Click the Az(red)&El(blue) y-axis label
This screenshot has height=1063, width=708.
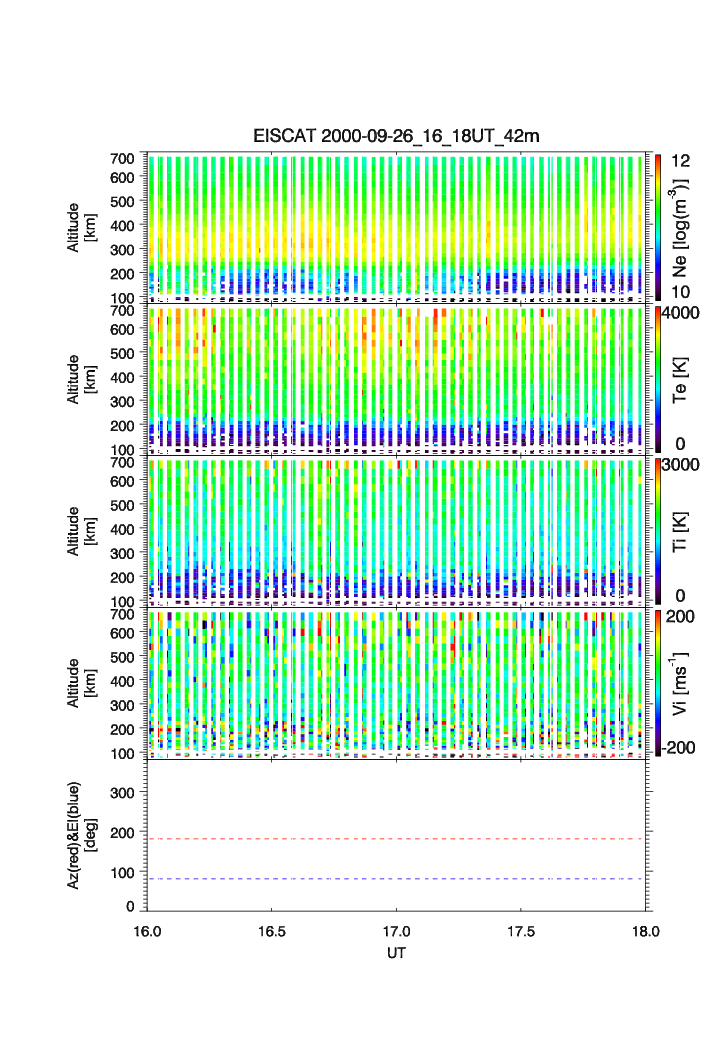(80, 835)
